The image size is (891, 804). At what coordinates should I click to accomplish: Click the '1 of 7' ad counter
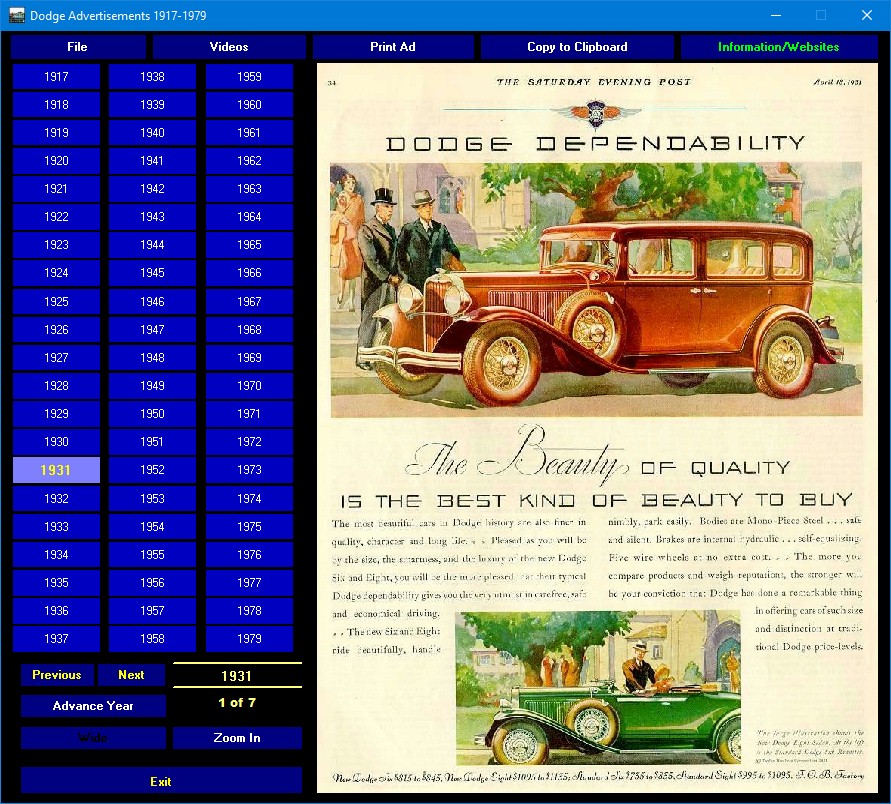pos(237,703)
